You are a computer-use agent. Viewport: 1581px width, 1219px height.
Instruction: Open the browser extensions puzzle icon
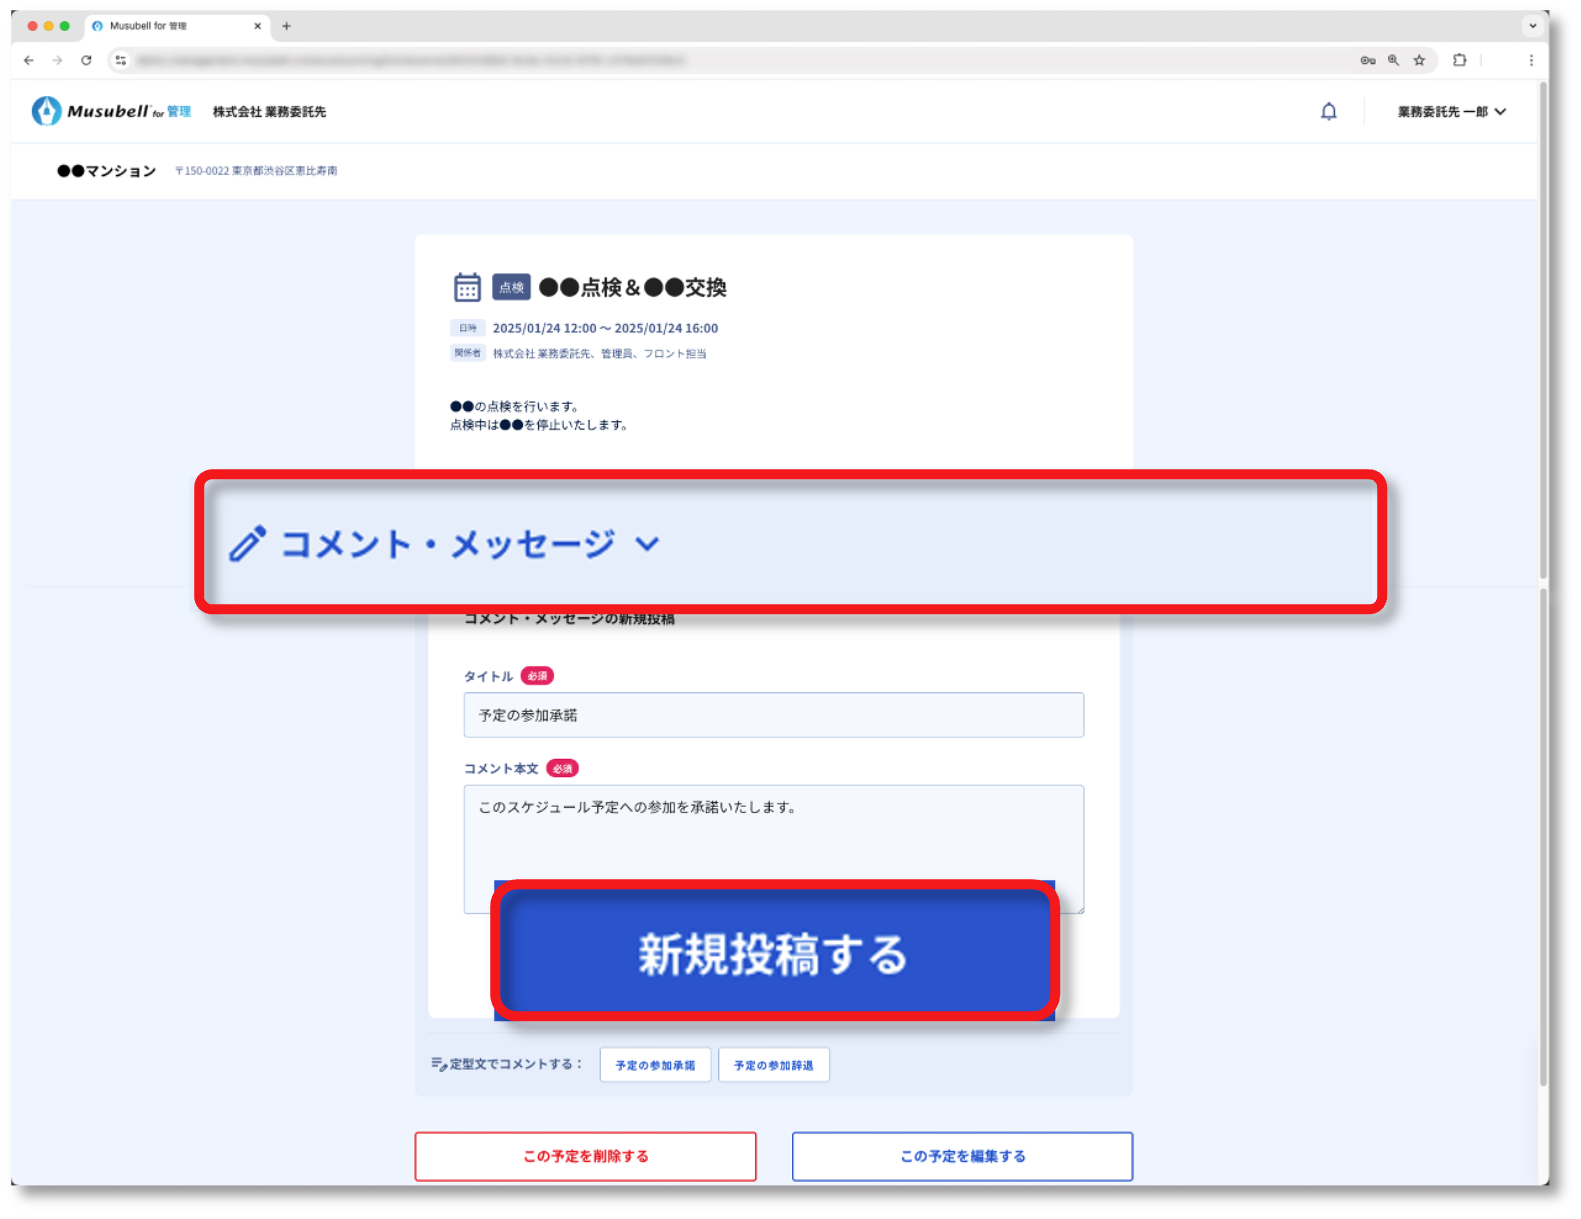coord(1459,60)
